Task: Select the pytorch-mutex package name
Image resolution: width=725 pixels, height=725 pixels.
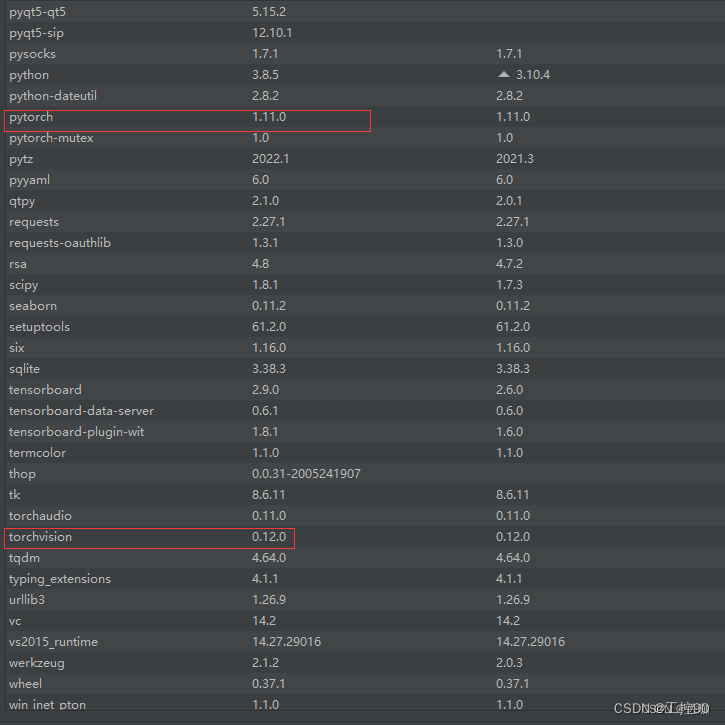Action: tap(51, 138)
